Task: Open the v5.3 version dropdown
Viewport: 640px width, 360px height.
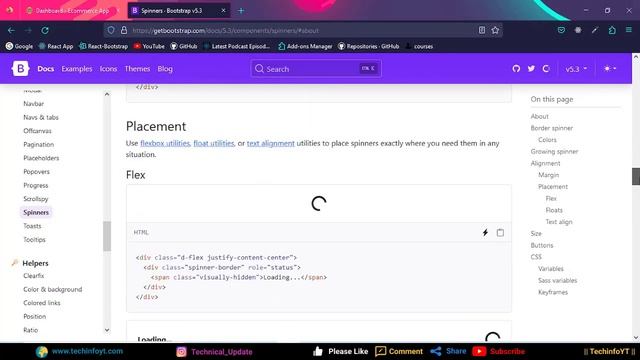Action: pyautogui.click(x=576, y=69)
